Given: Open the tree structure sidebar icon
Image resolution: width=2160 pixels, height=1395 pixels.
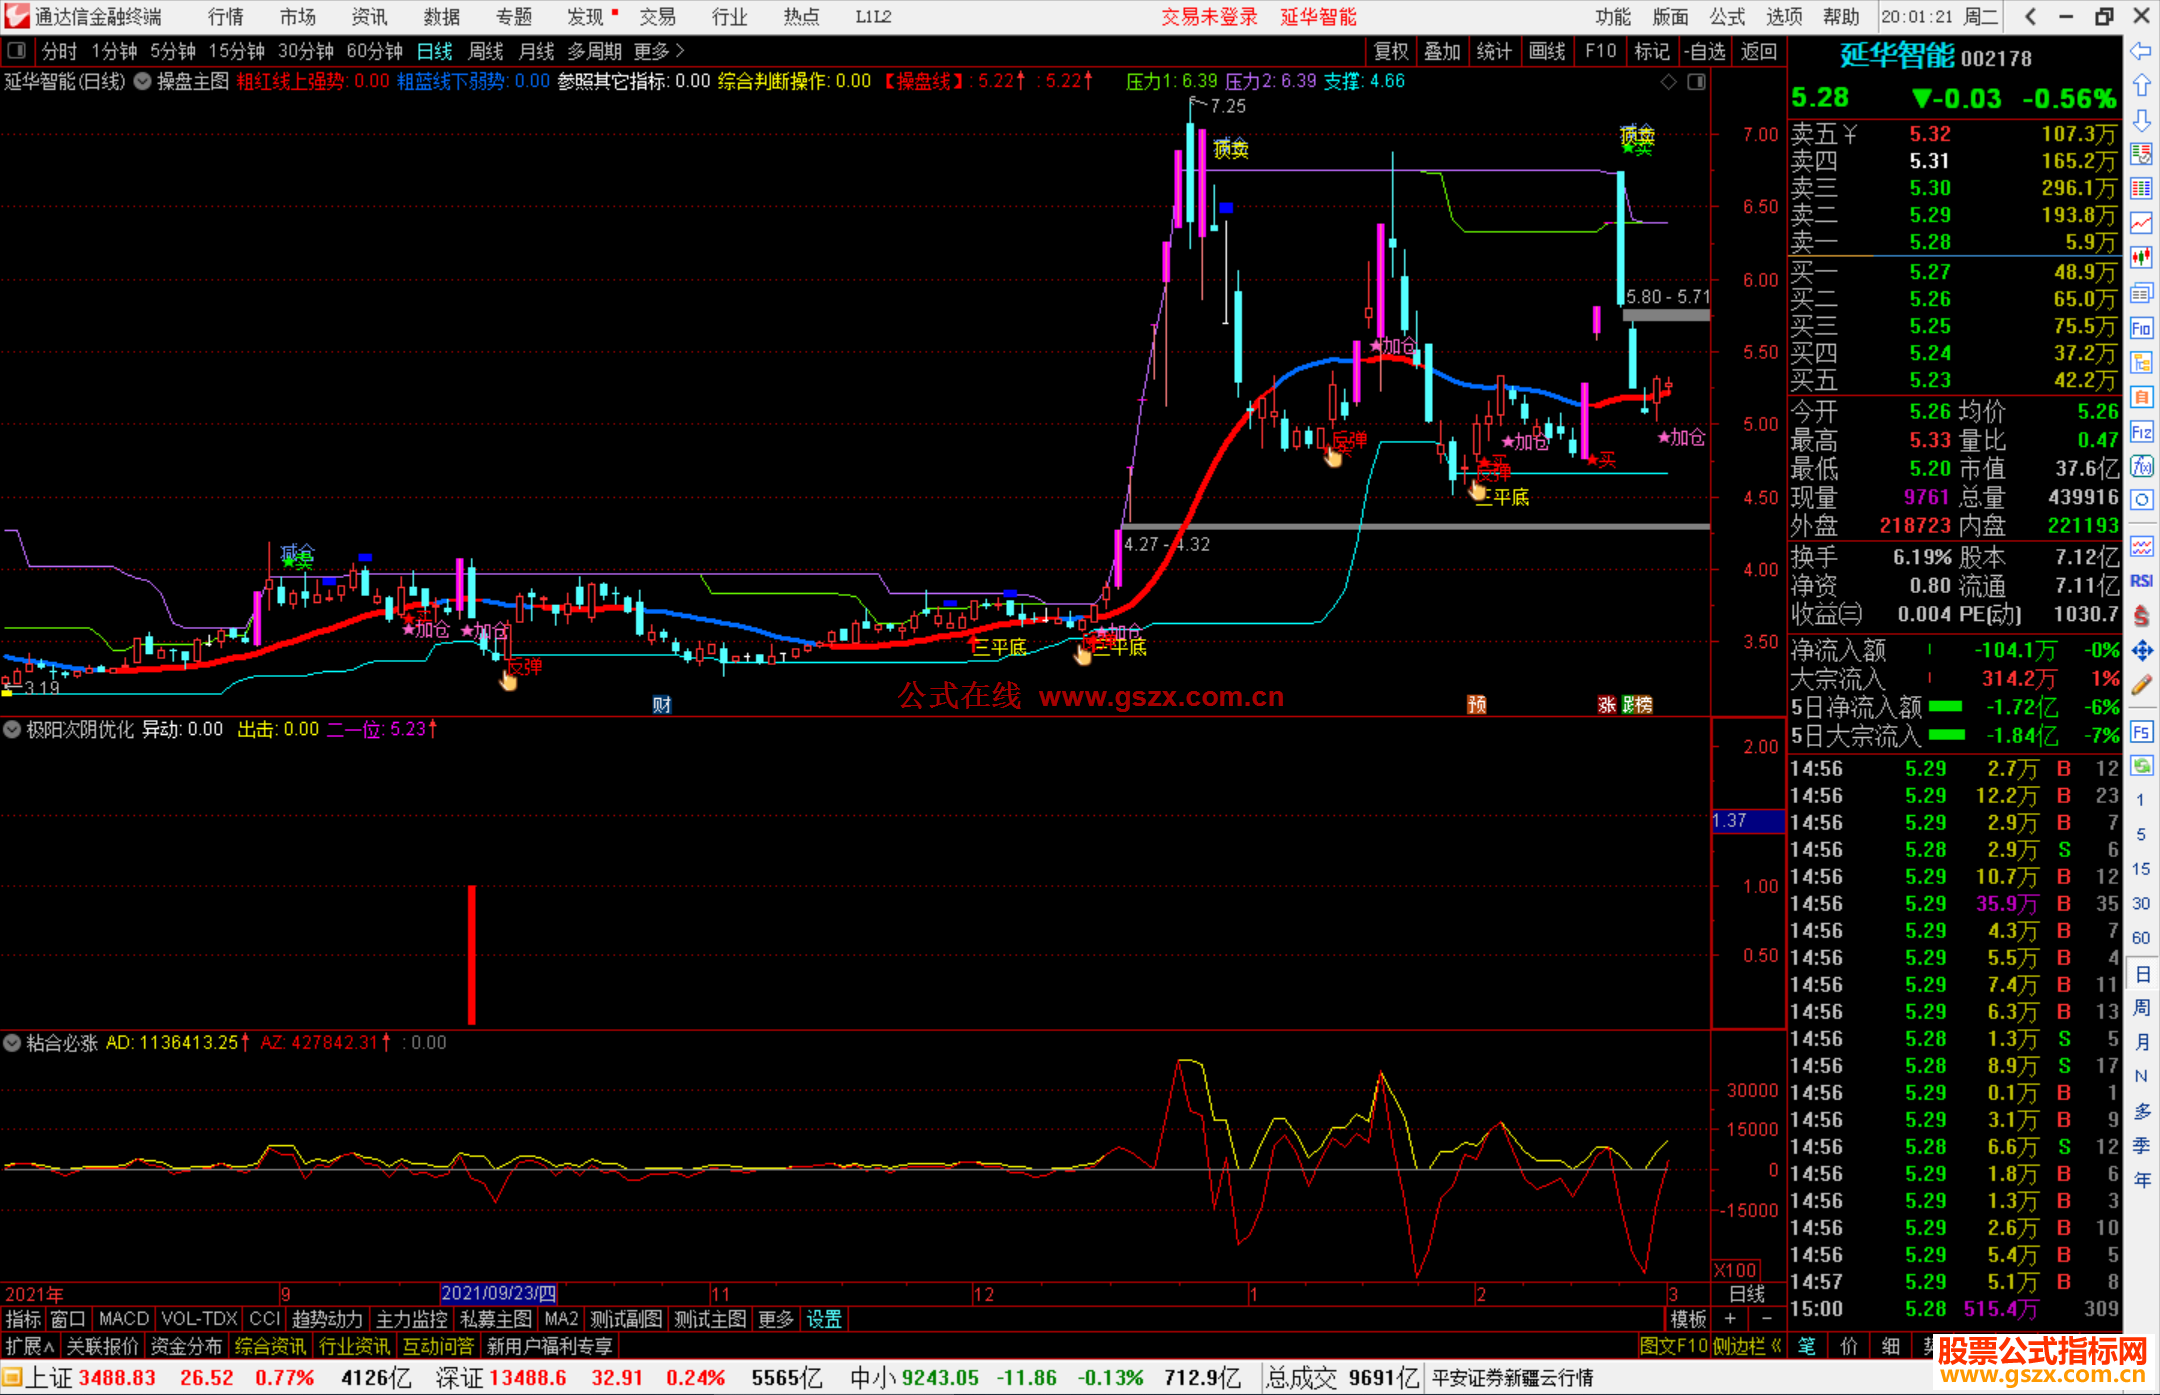Looking at the screenshot, I should (x=2141, y=362).
